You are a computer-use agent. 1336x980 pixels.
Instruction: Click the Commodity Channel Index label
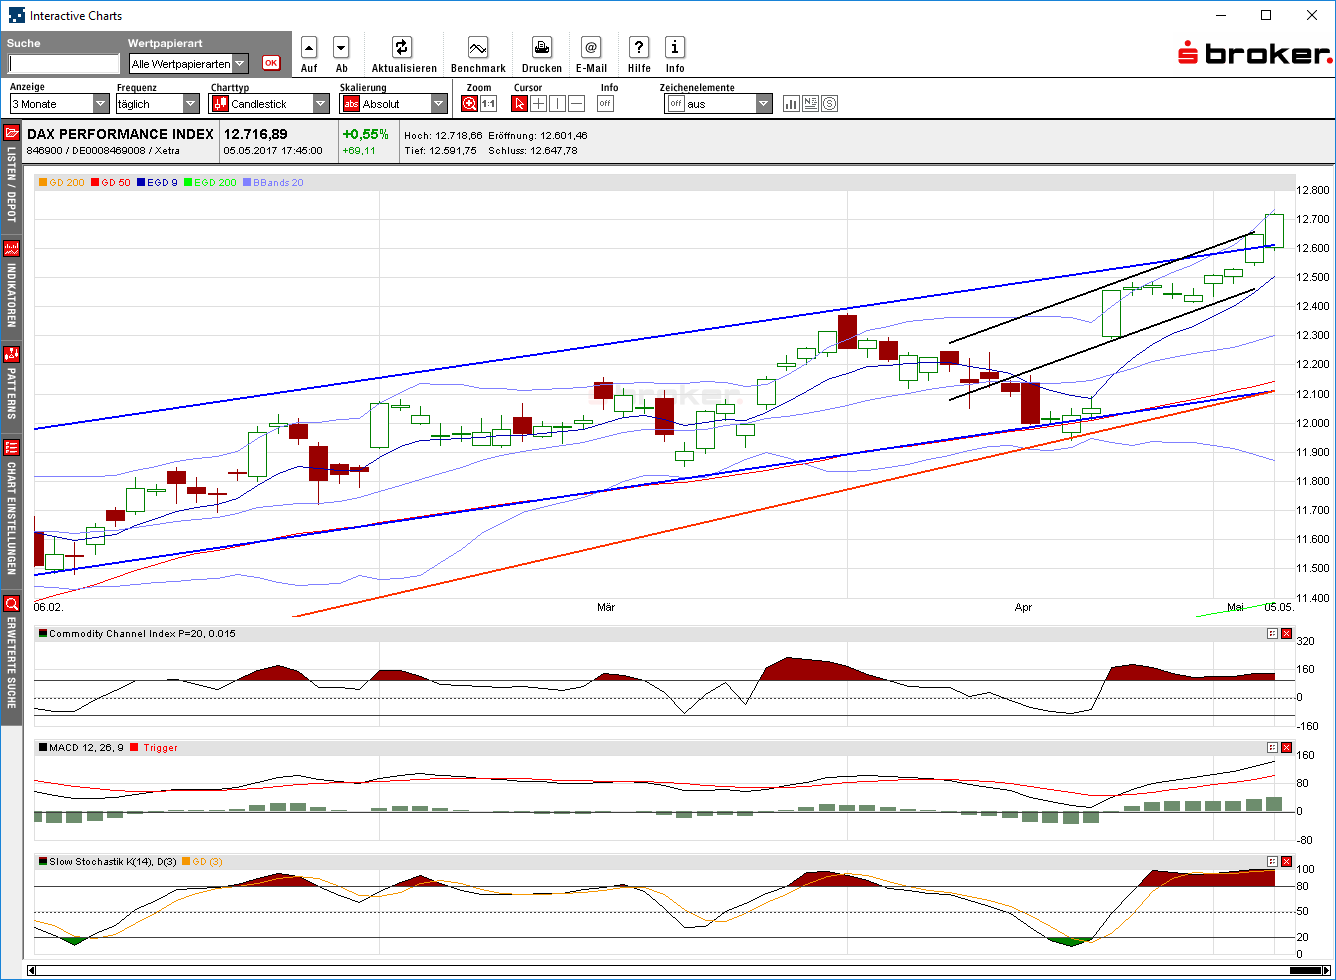pyautogui.click(x=142, y=633)
